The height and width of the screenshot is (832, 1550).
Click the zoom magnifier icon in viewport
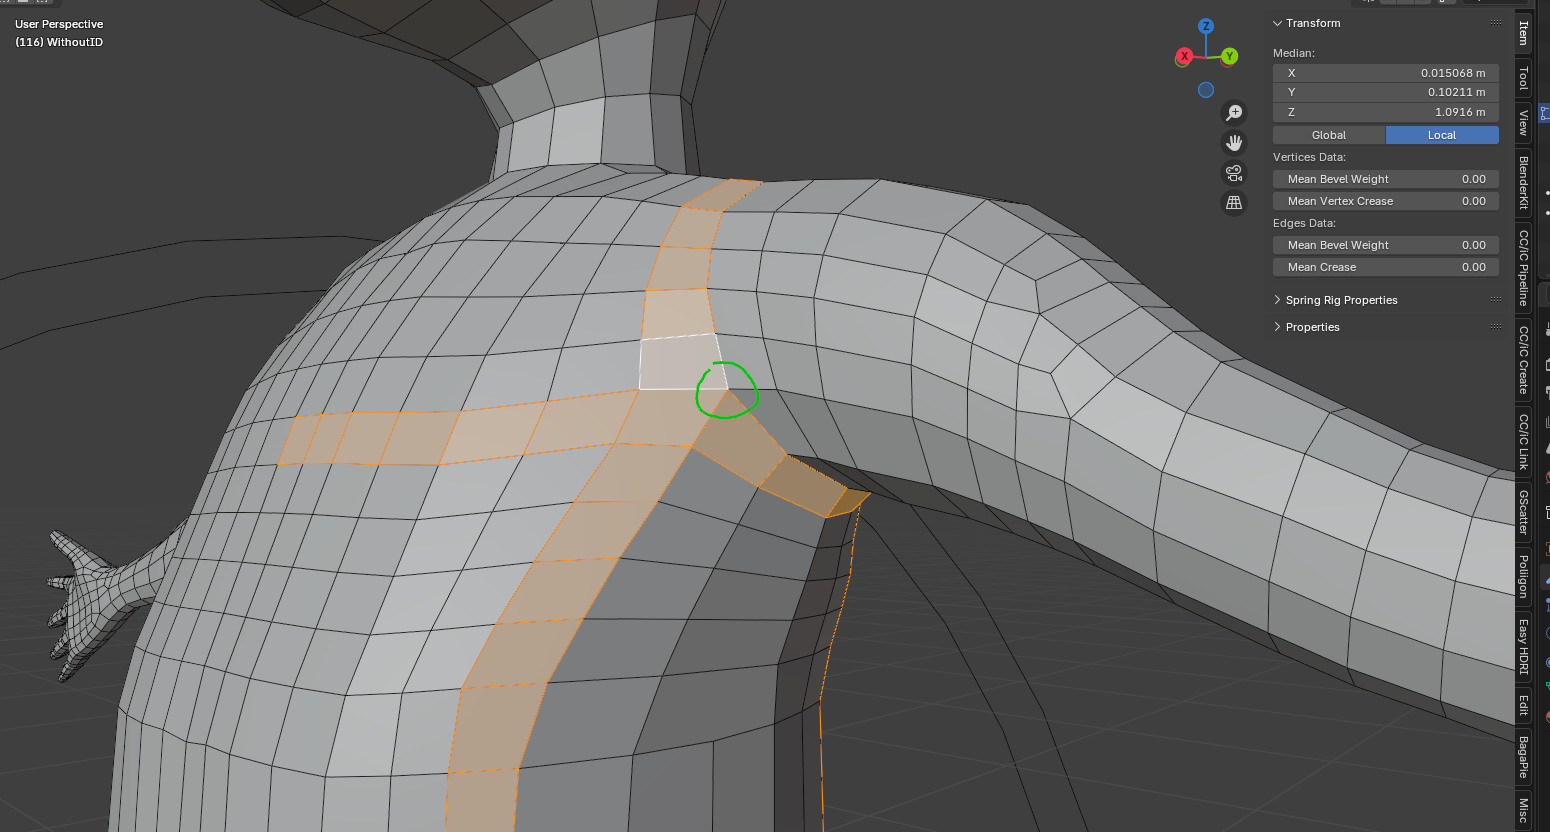point(1234,113)
